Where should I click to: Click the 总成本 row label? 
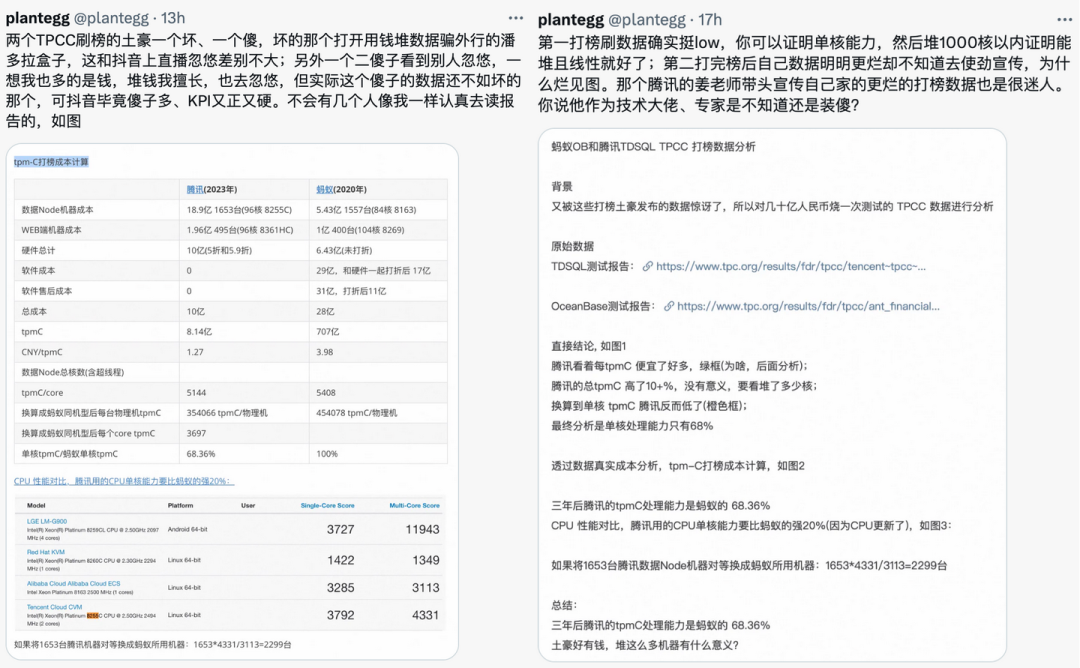34,312
